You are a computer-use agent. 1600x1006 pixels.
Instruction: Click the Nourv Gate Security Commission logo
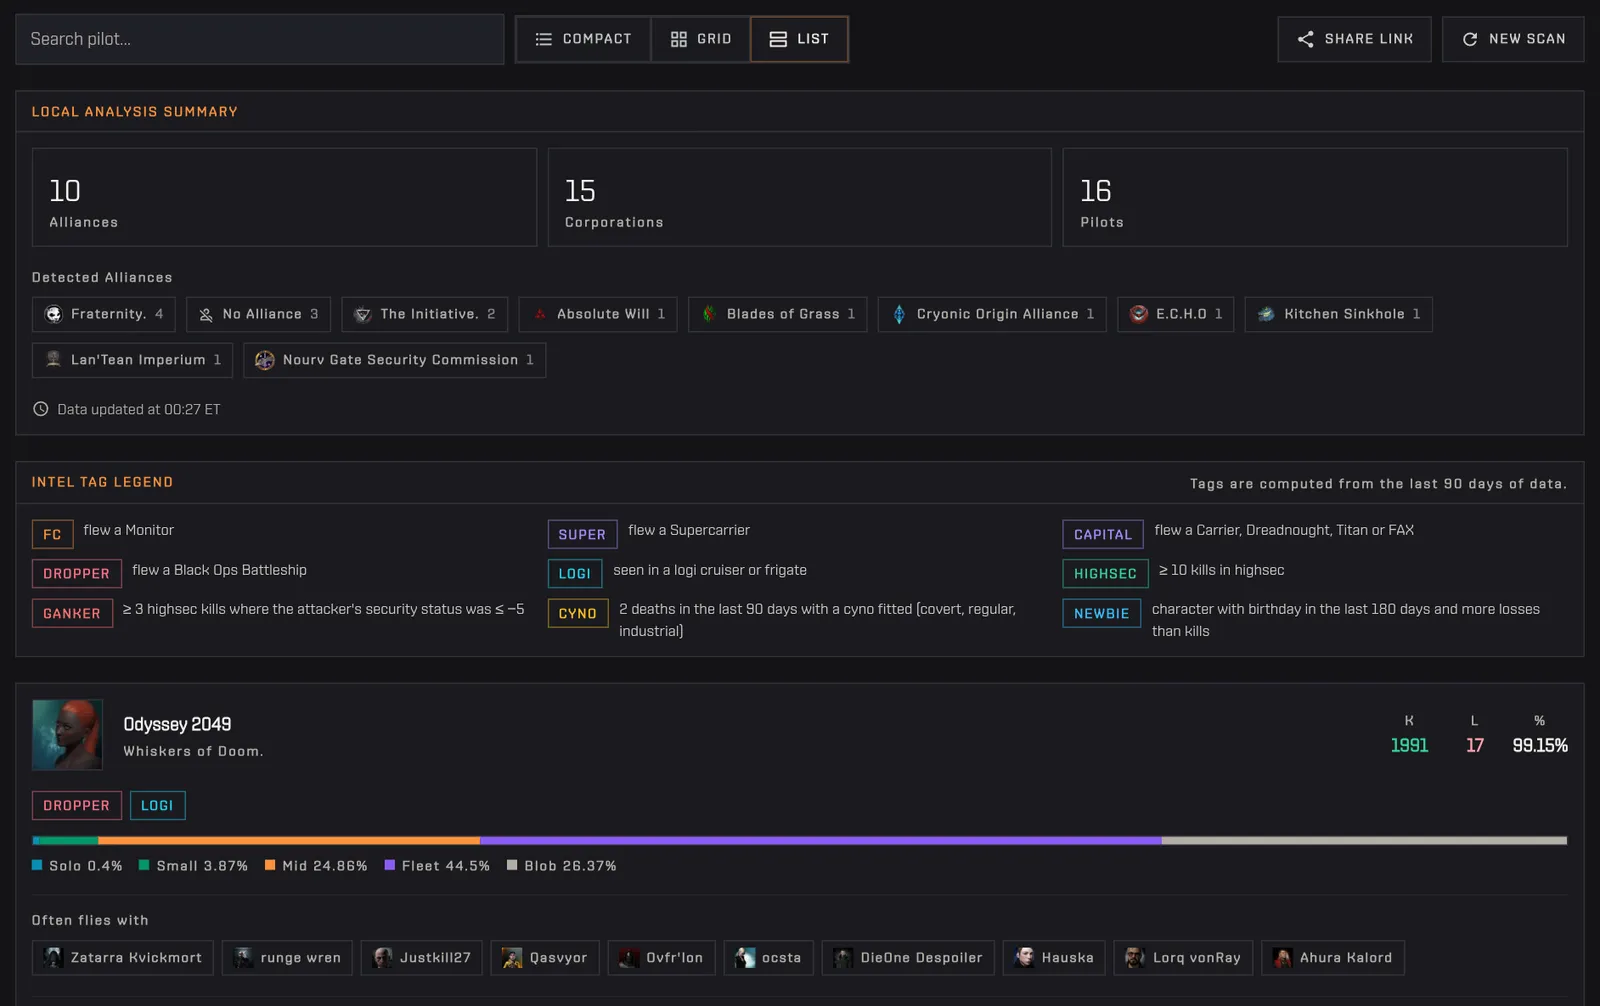(x=265, y=360)
